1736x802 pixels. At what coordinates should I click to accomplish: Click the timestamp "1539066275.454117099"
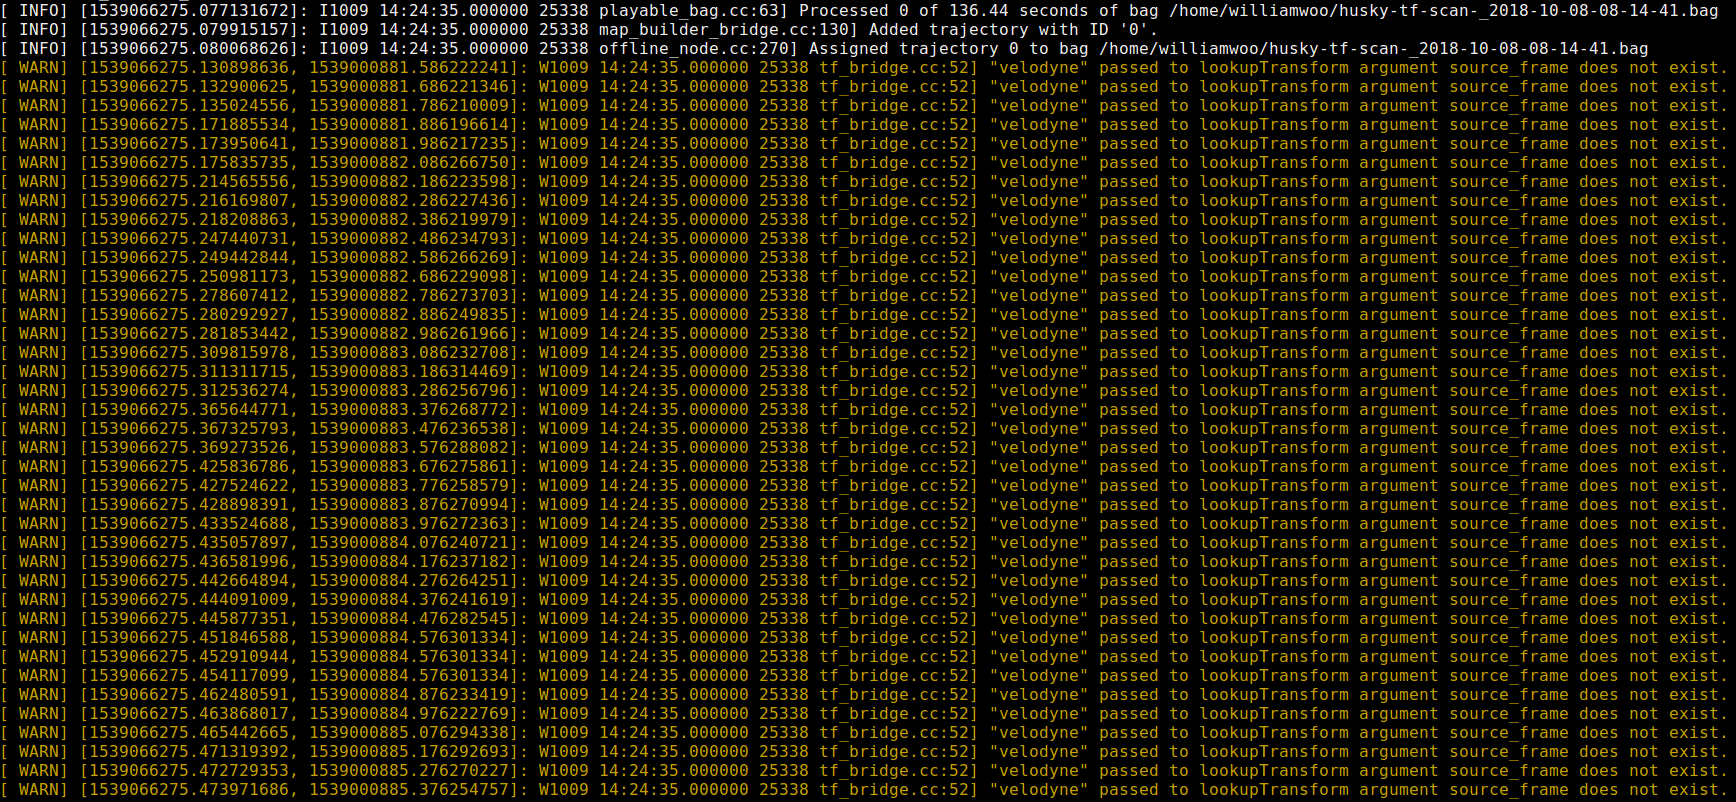pyautogui.click(x=189, y=675)
